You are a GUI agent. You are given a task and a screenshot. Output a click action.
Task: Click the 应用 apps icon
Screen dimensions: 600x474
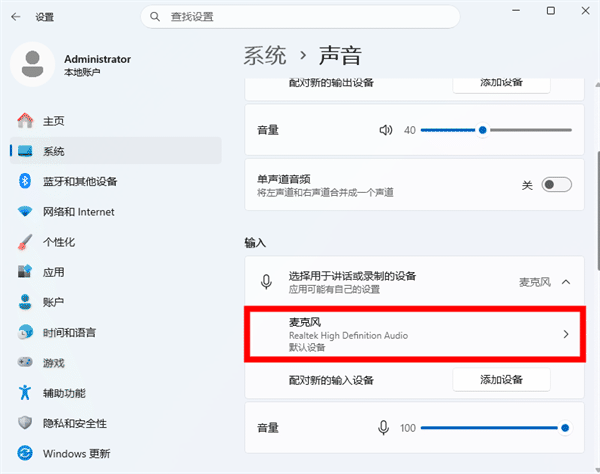click(25, 272)
